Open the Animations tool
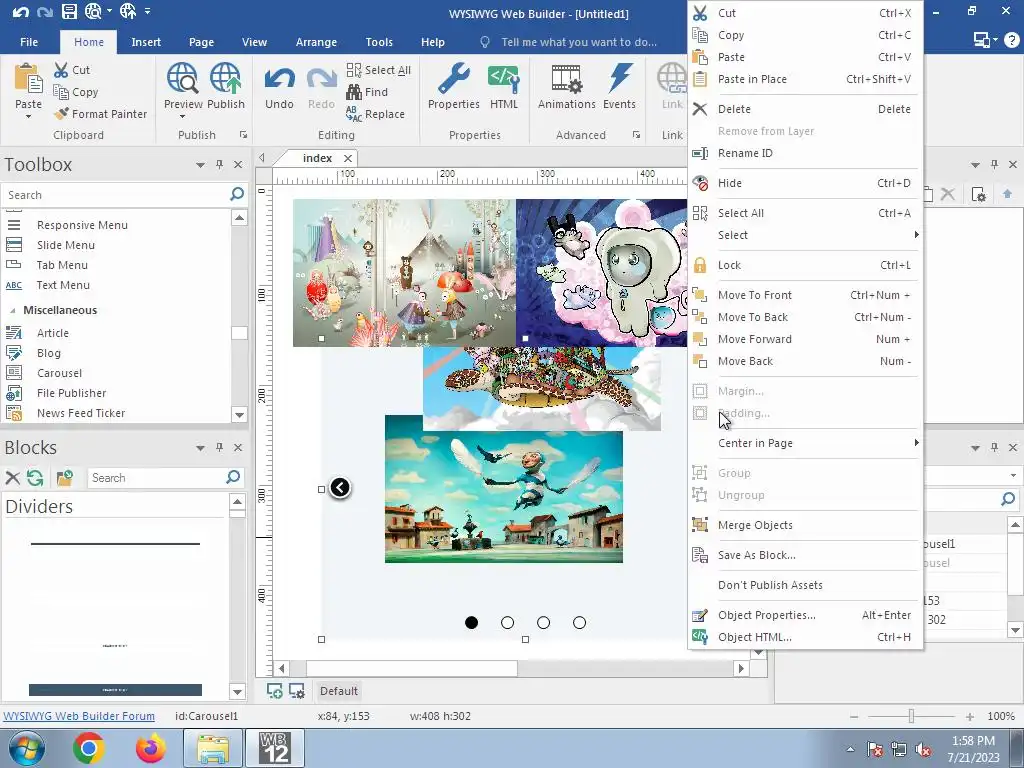 566,86
